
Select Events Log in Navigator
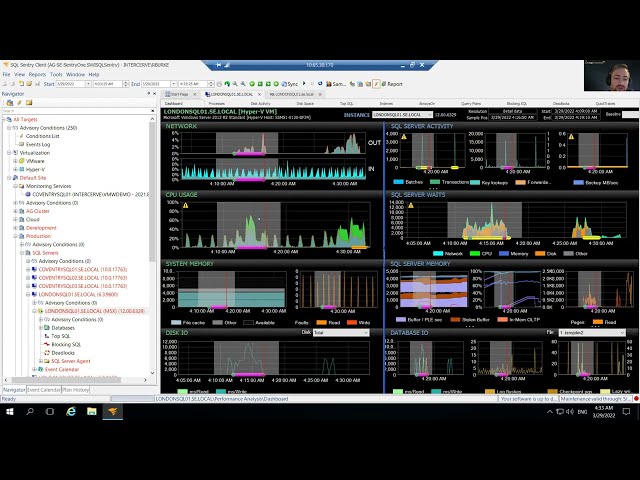coord(38,144)
